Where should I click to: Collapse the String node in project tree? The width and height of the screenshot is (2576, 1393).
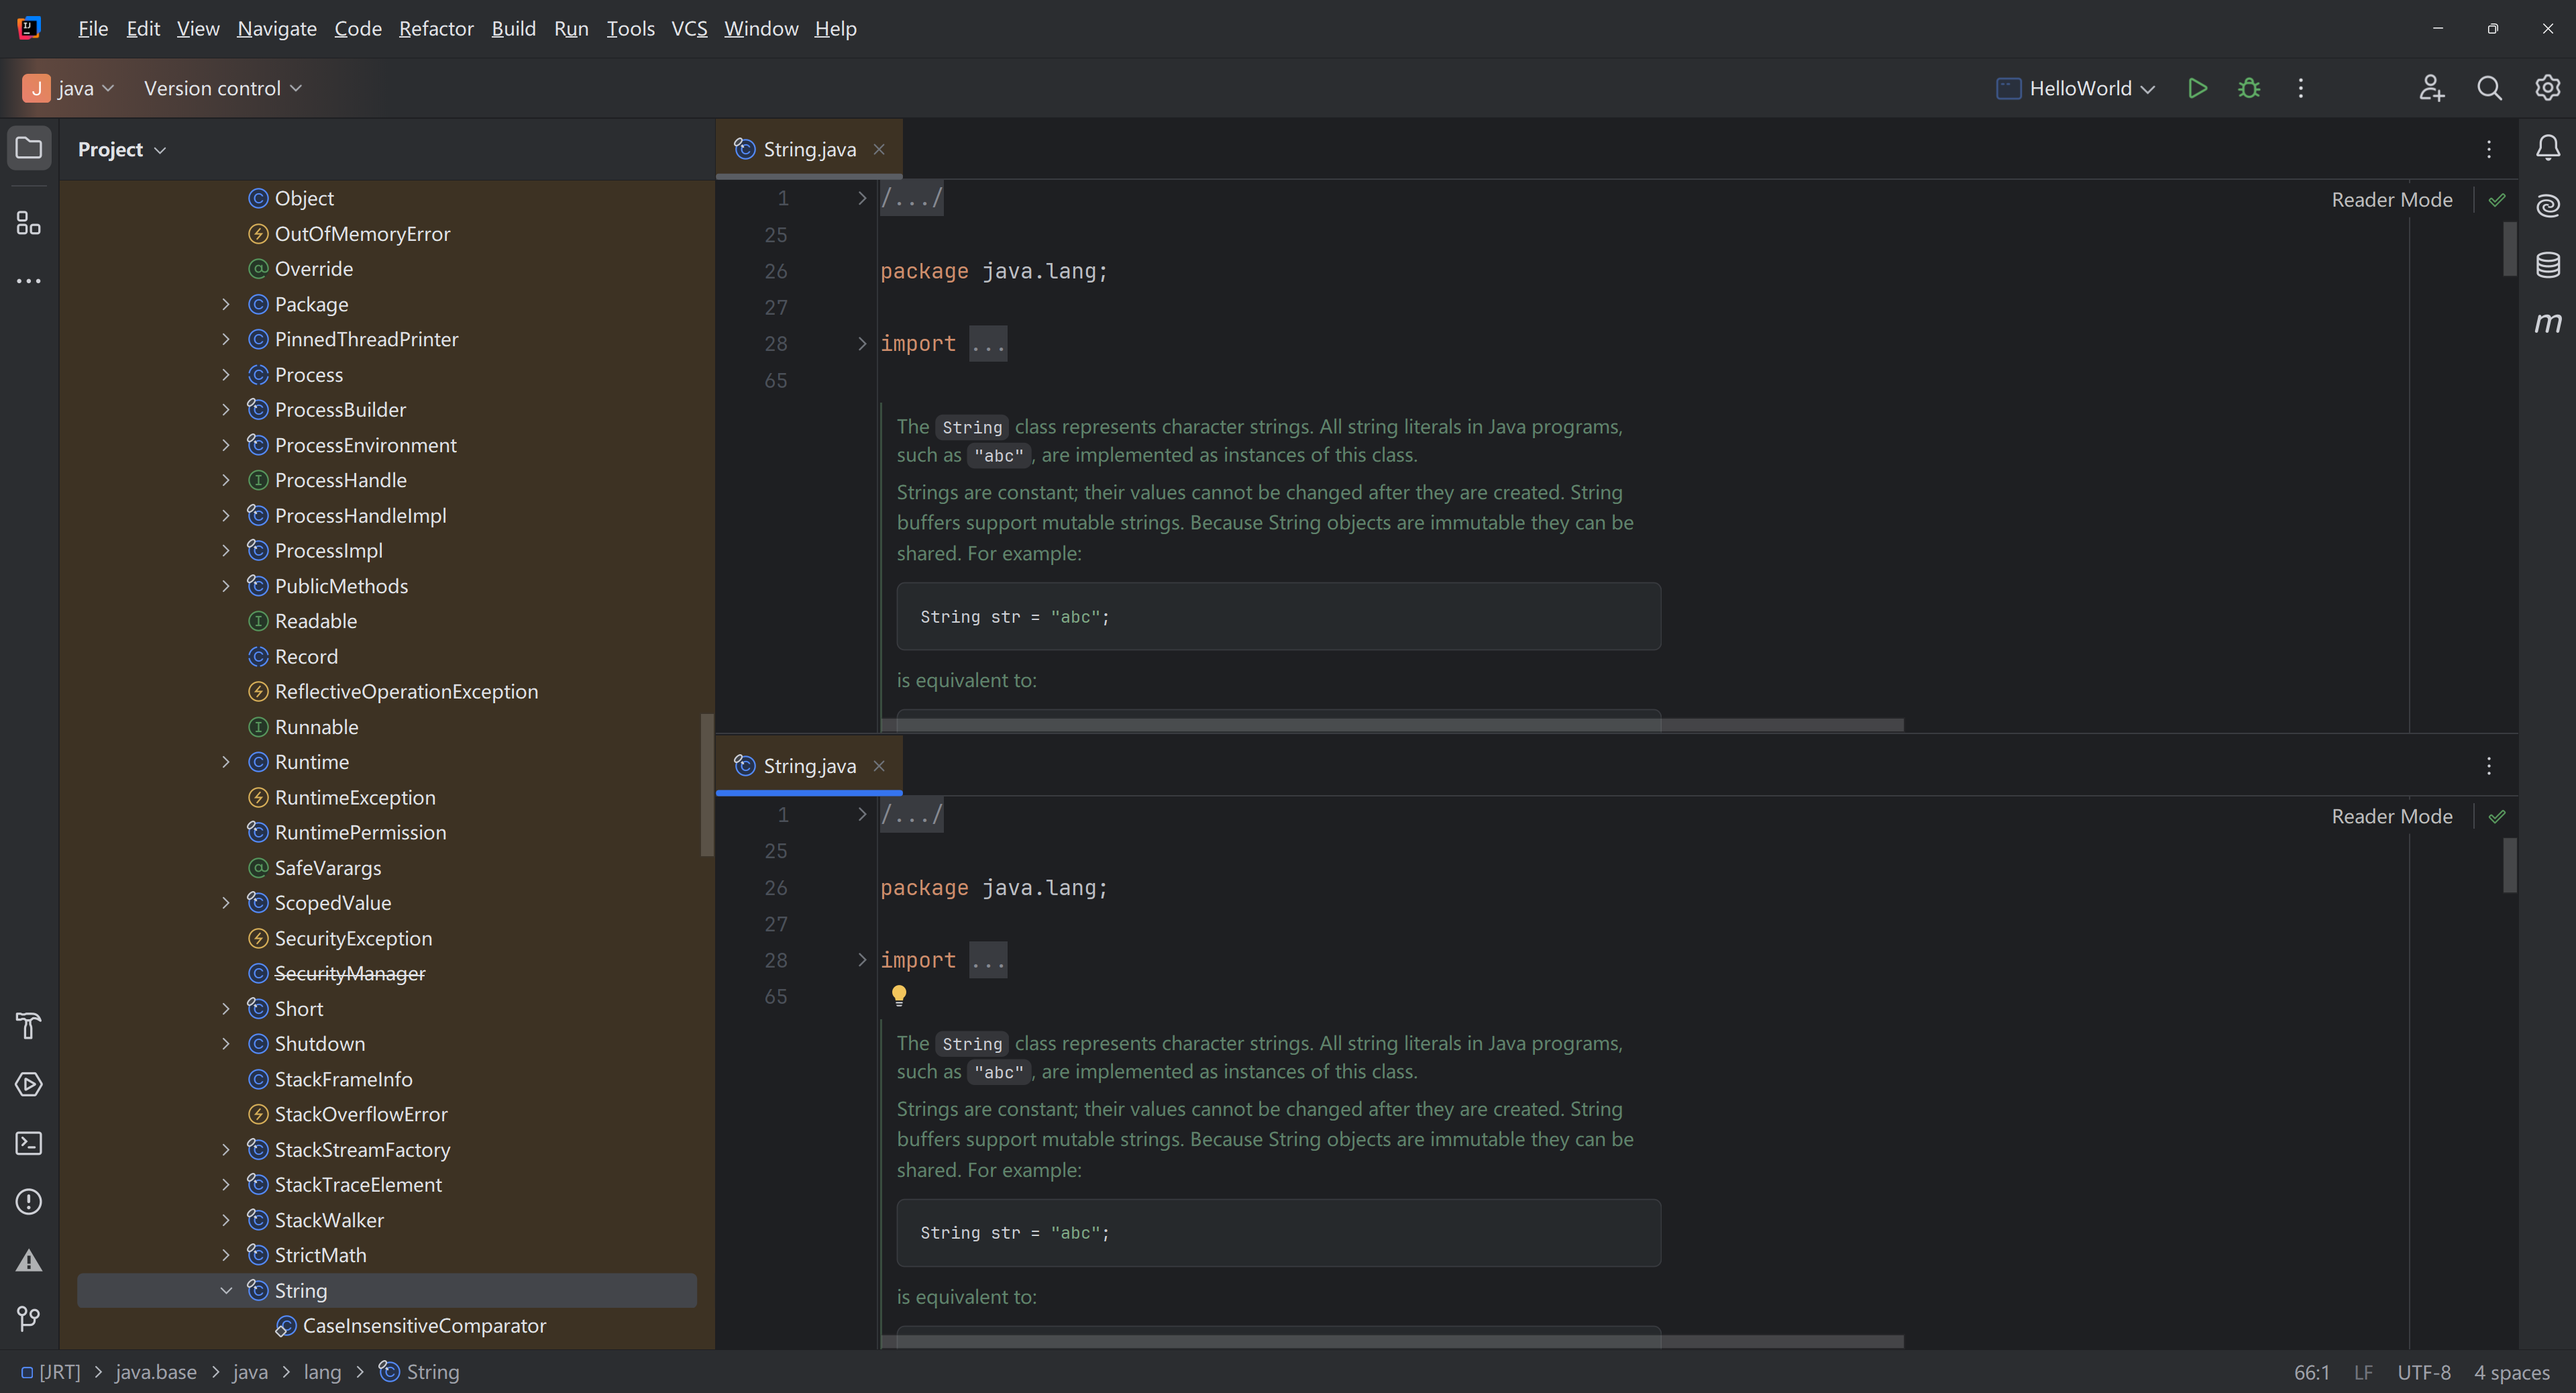(226, 1290)
